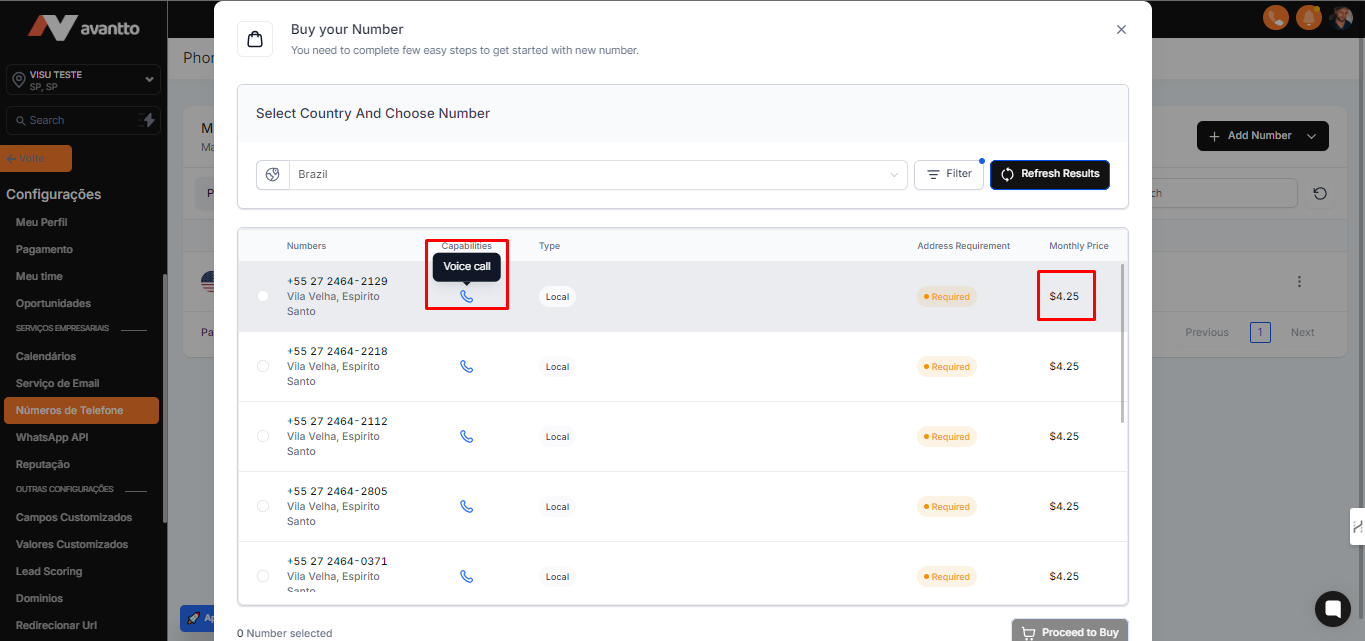Image resolution: width=1365 pixels, height=641 pixels.
Task: Open the notifications bell icon
Action: pyautogui.click(x=1308, y=17)
